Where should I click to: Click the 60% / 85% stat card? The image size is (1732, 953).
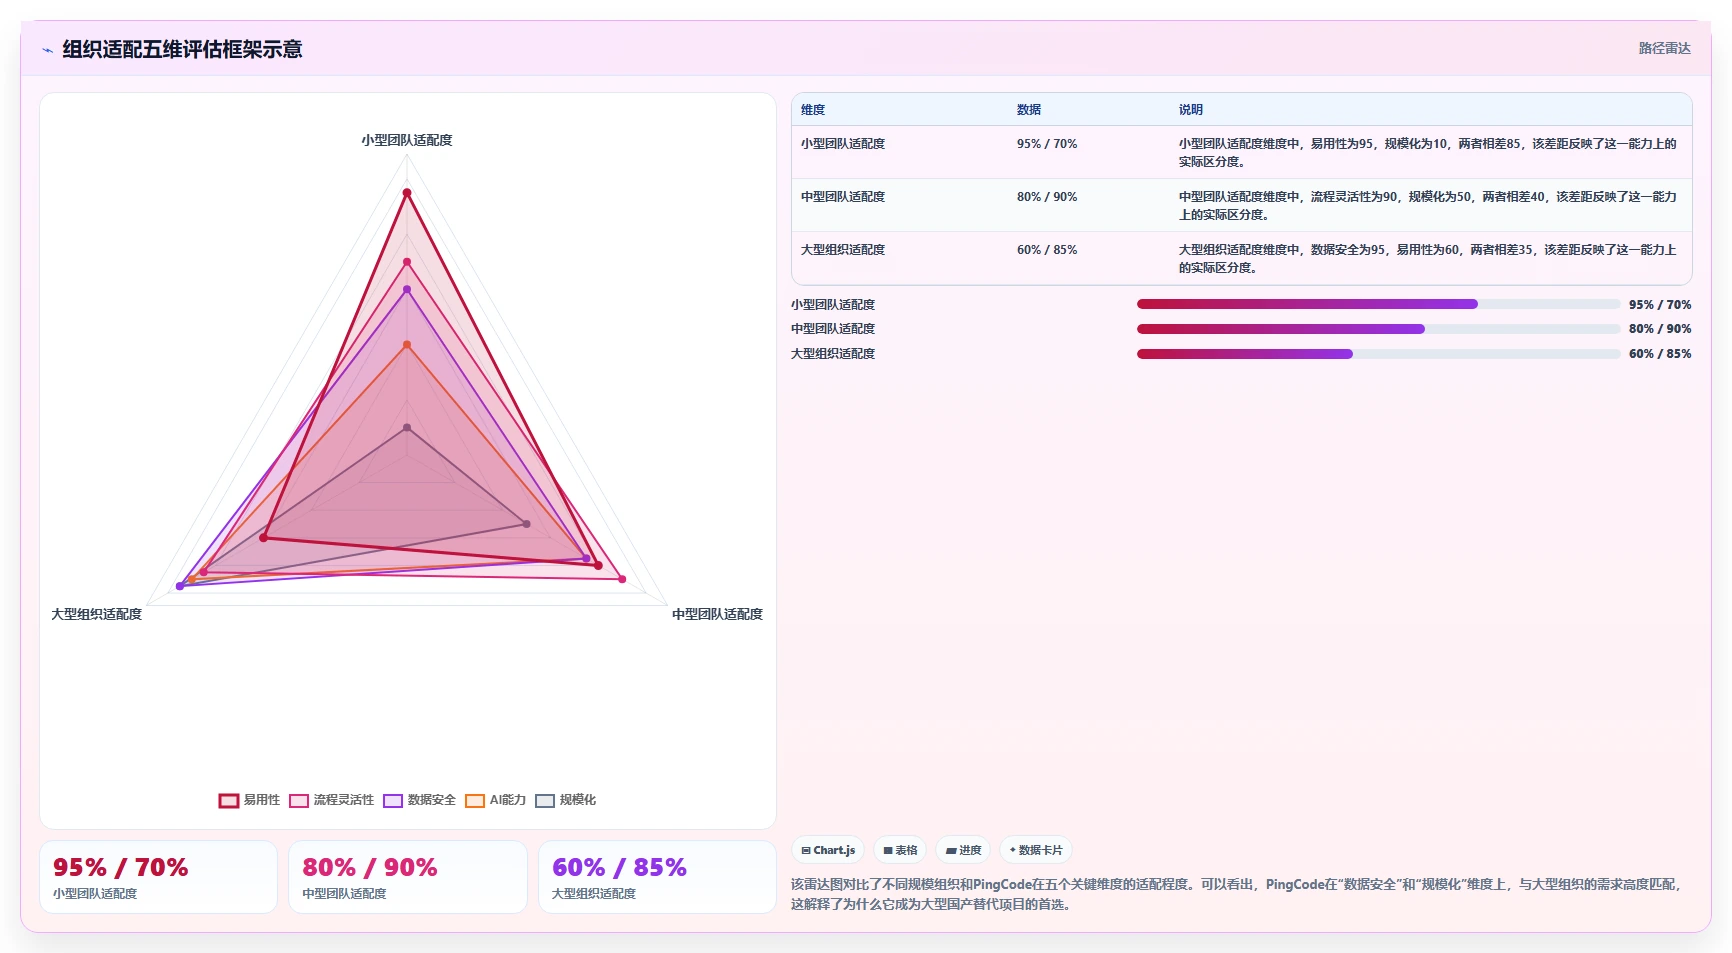coord(657,877)
